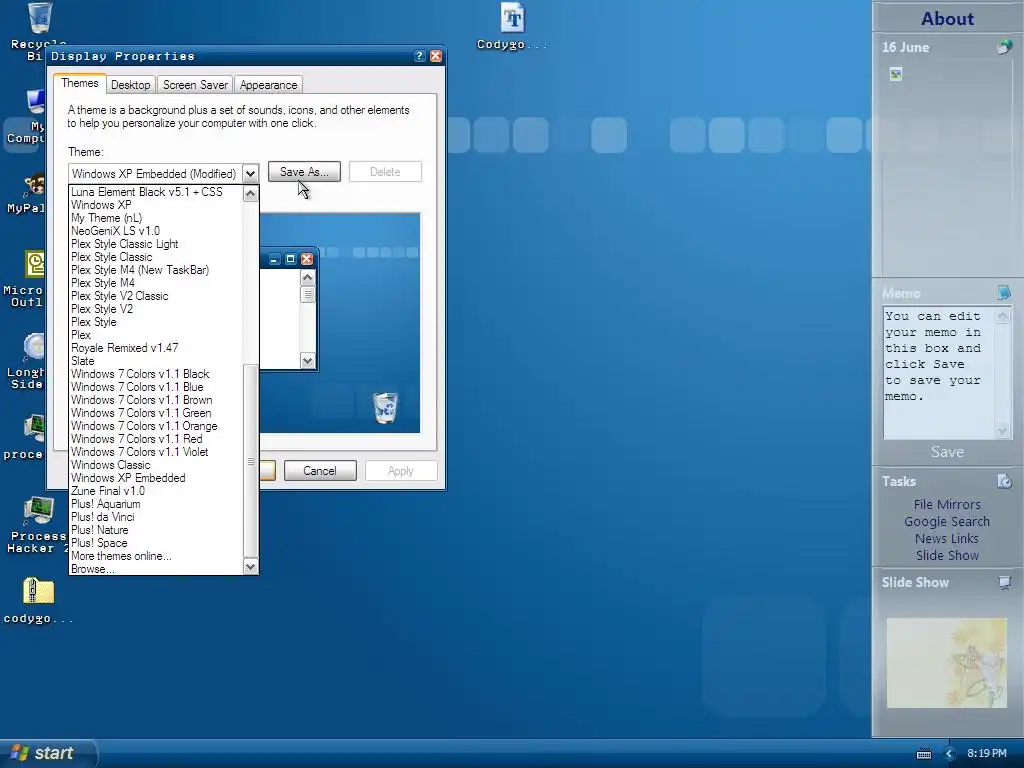
Task: Open My Computer desktop icon
Action: click(x=35, y=103)
